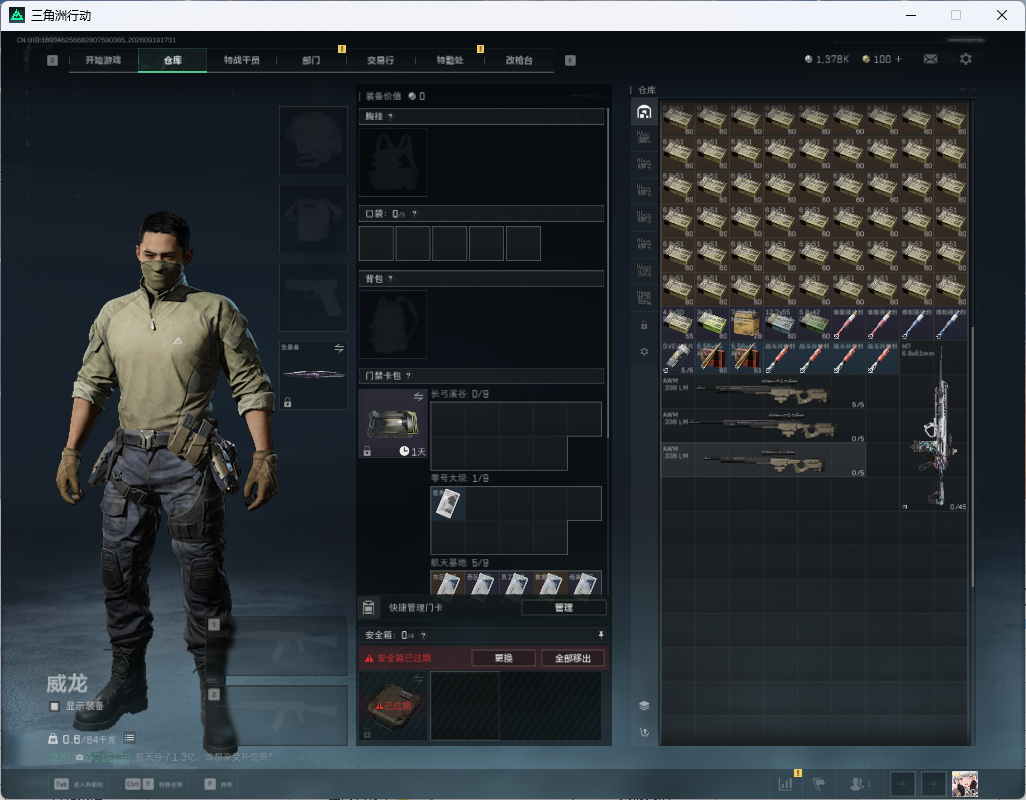Open the 部门 tab
Image resolution: width=1026 pixels, height=800 pixels.
tap(311, 60)
